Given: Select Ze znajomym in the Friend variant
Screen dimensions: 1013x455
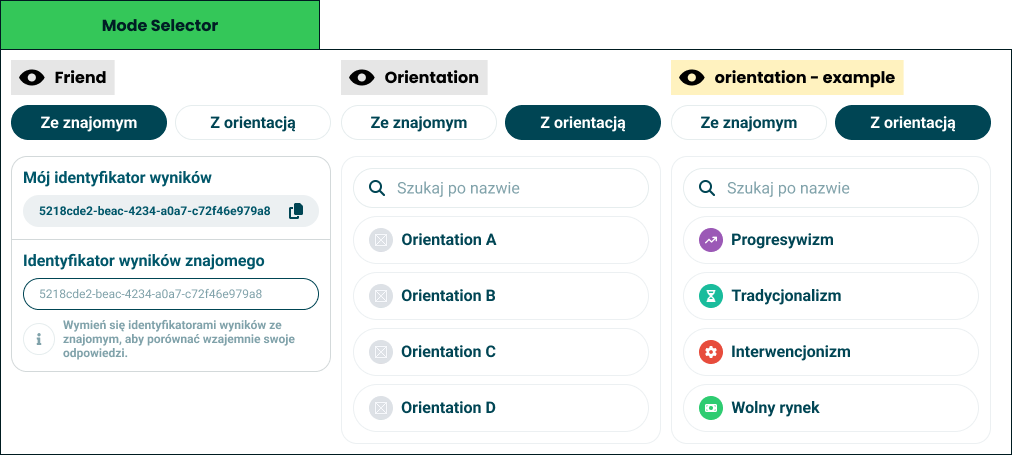Looking at the screenshot, I should (89, 123).
